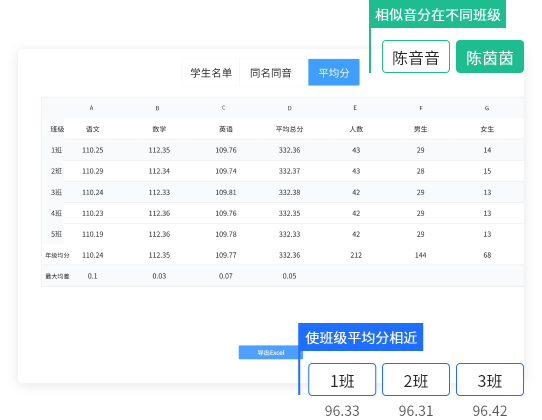Click grade girls count 68

tap(487, 255)
